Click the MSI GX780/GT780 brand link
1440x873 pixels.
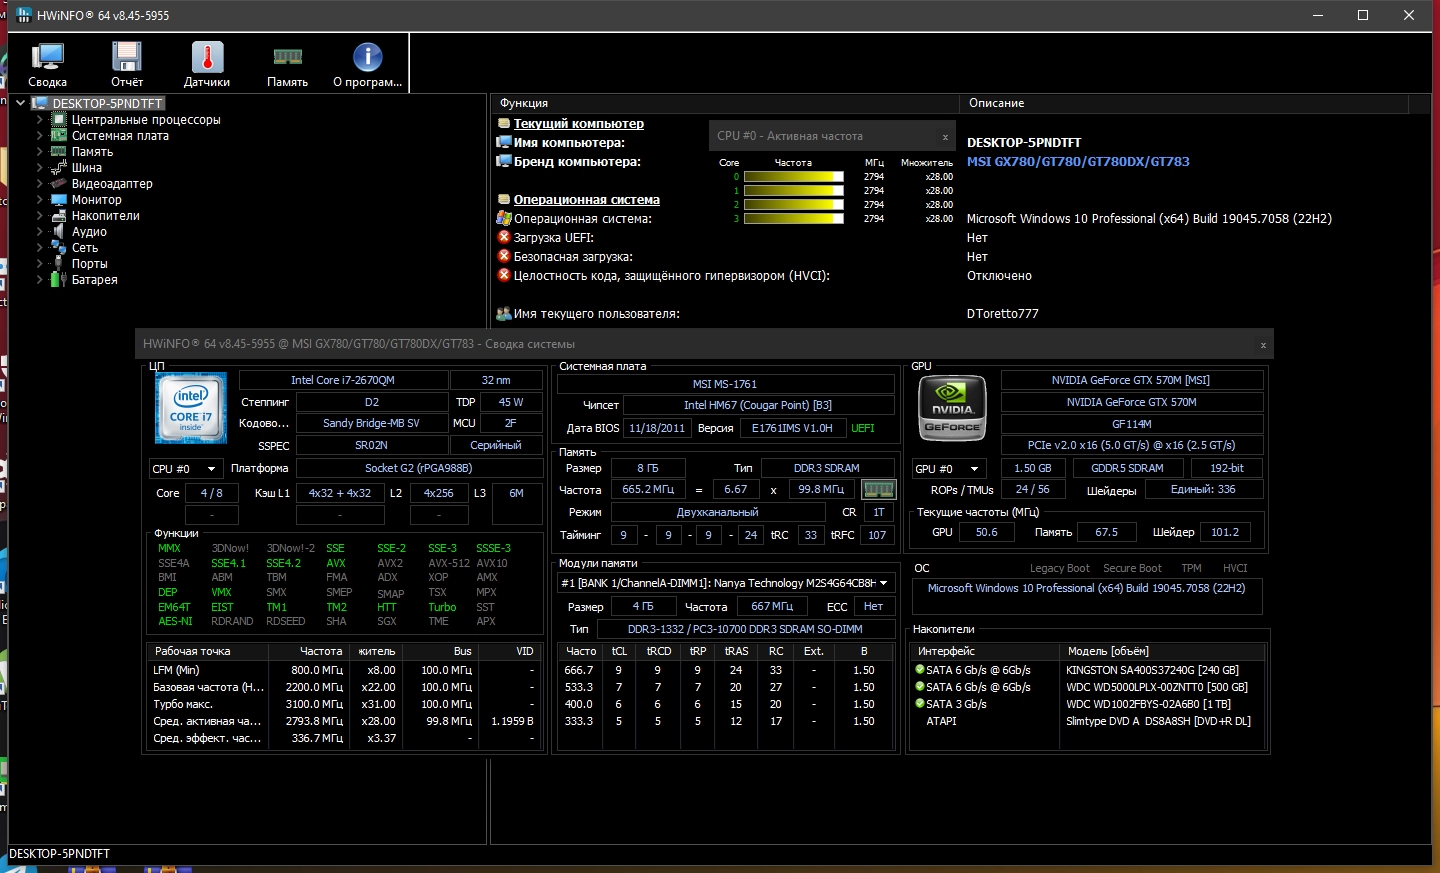[1078, 162]
